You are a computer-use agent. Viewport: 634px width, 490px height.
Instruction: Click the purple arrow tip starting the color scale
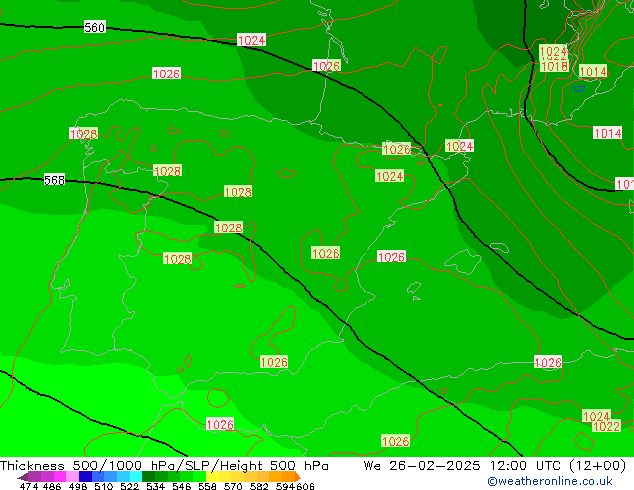tap(22, 478)
